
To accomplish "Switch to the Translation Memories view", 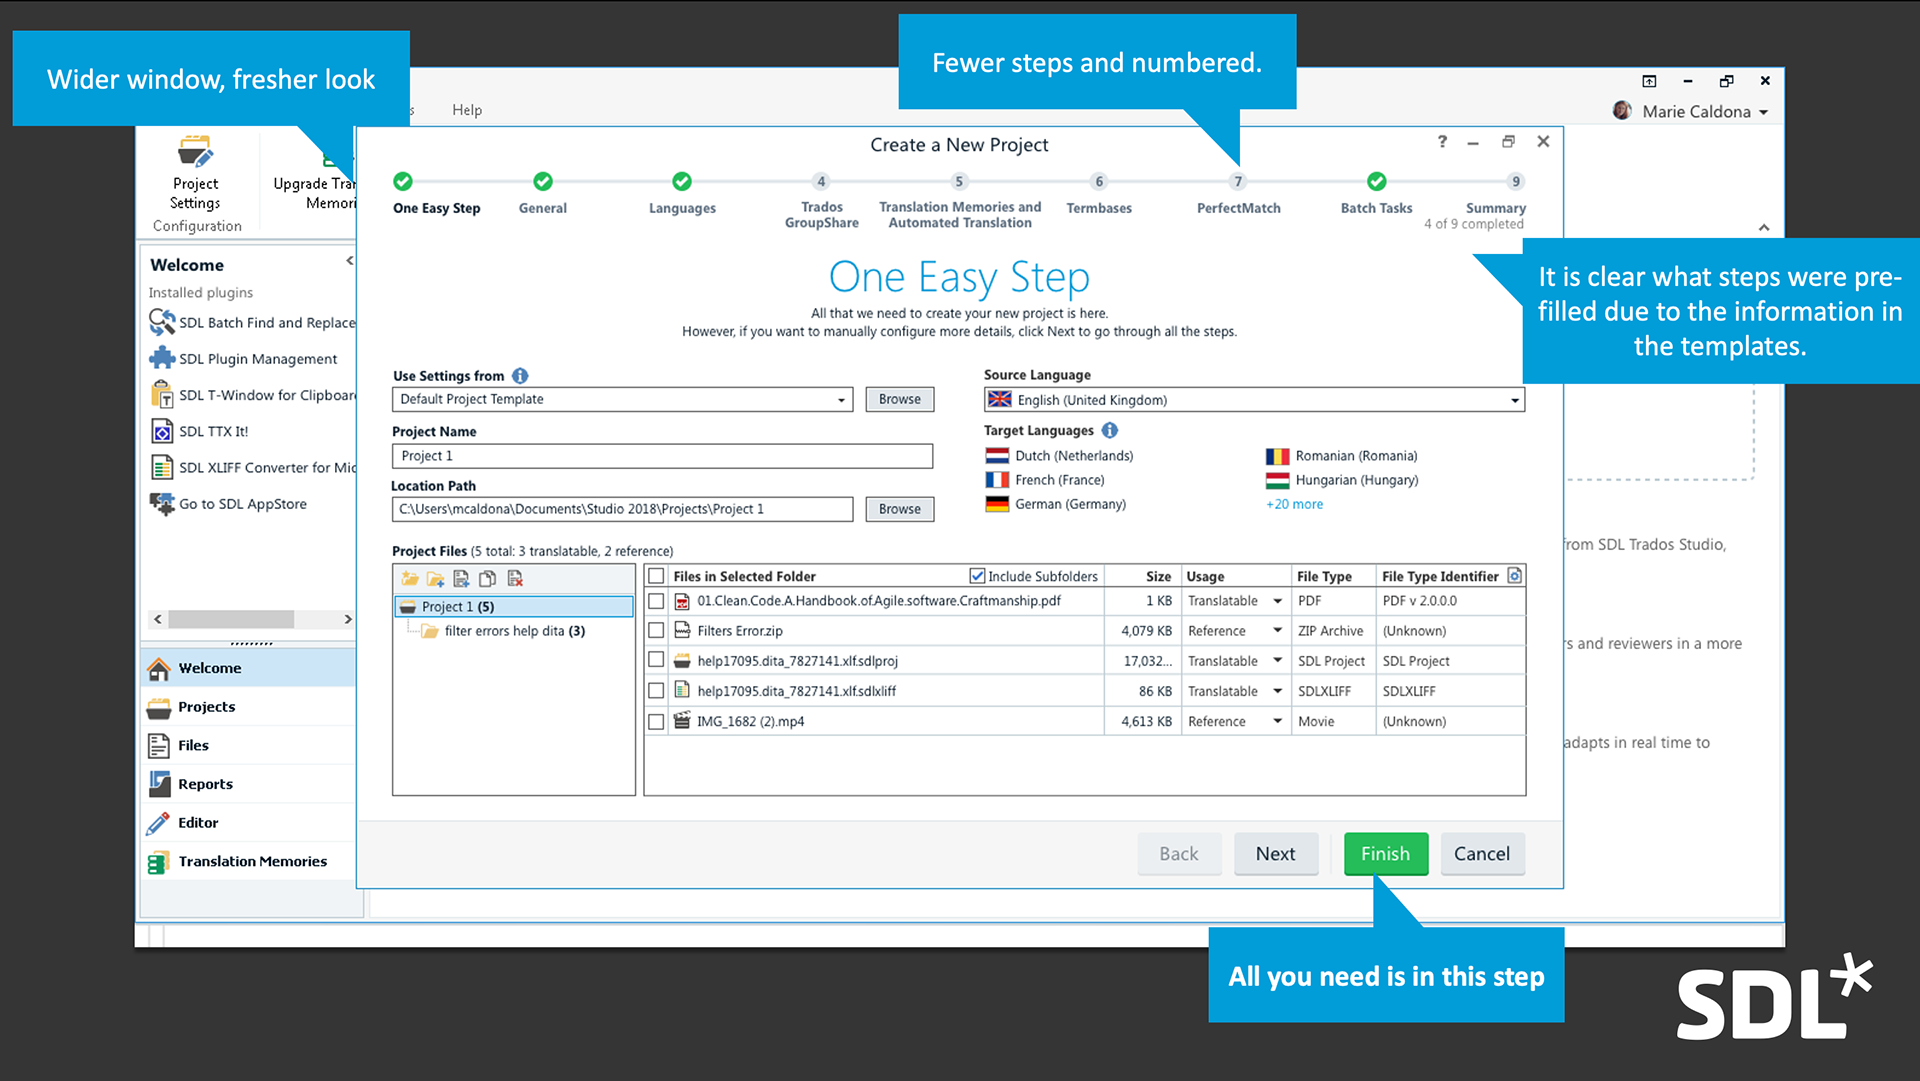I will [x=248, y=862].
